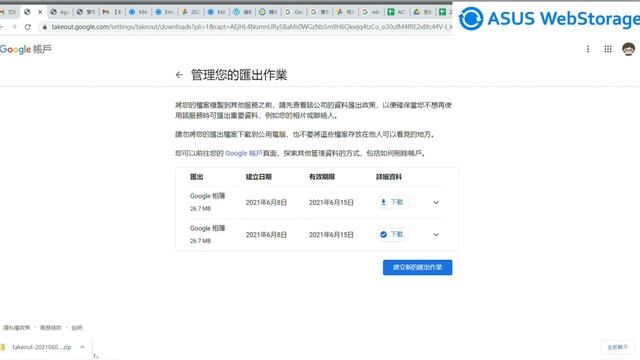This screenshot has height=360, width=640.
Task: Open the tab labeled Em
Action: point(164,12)
